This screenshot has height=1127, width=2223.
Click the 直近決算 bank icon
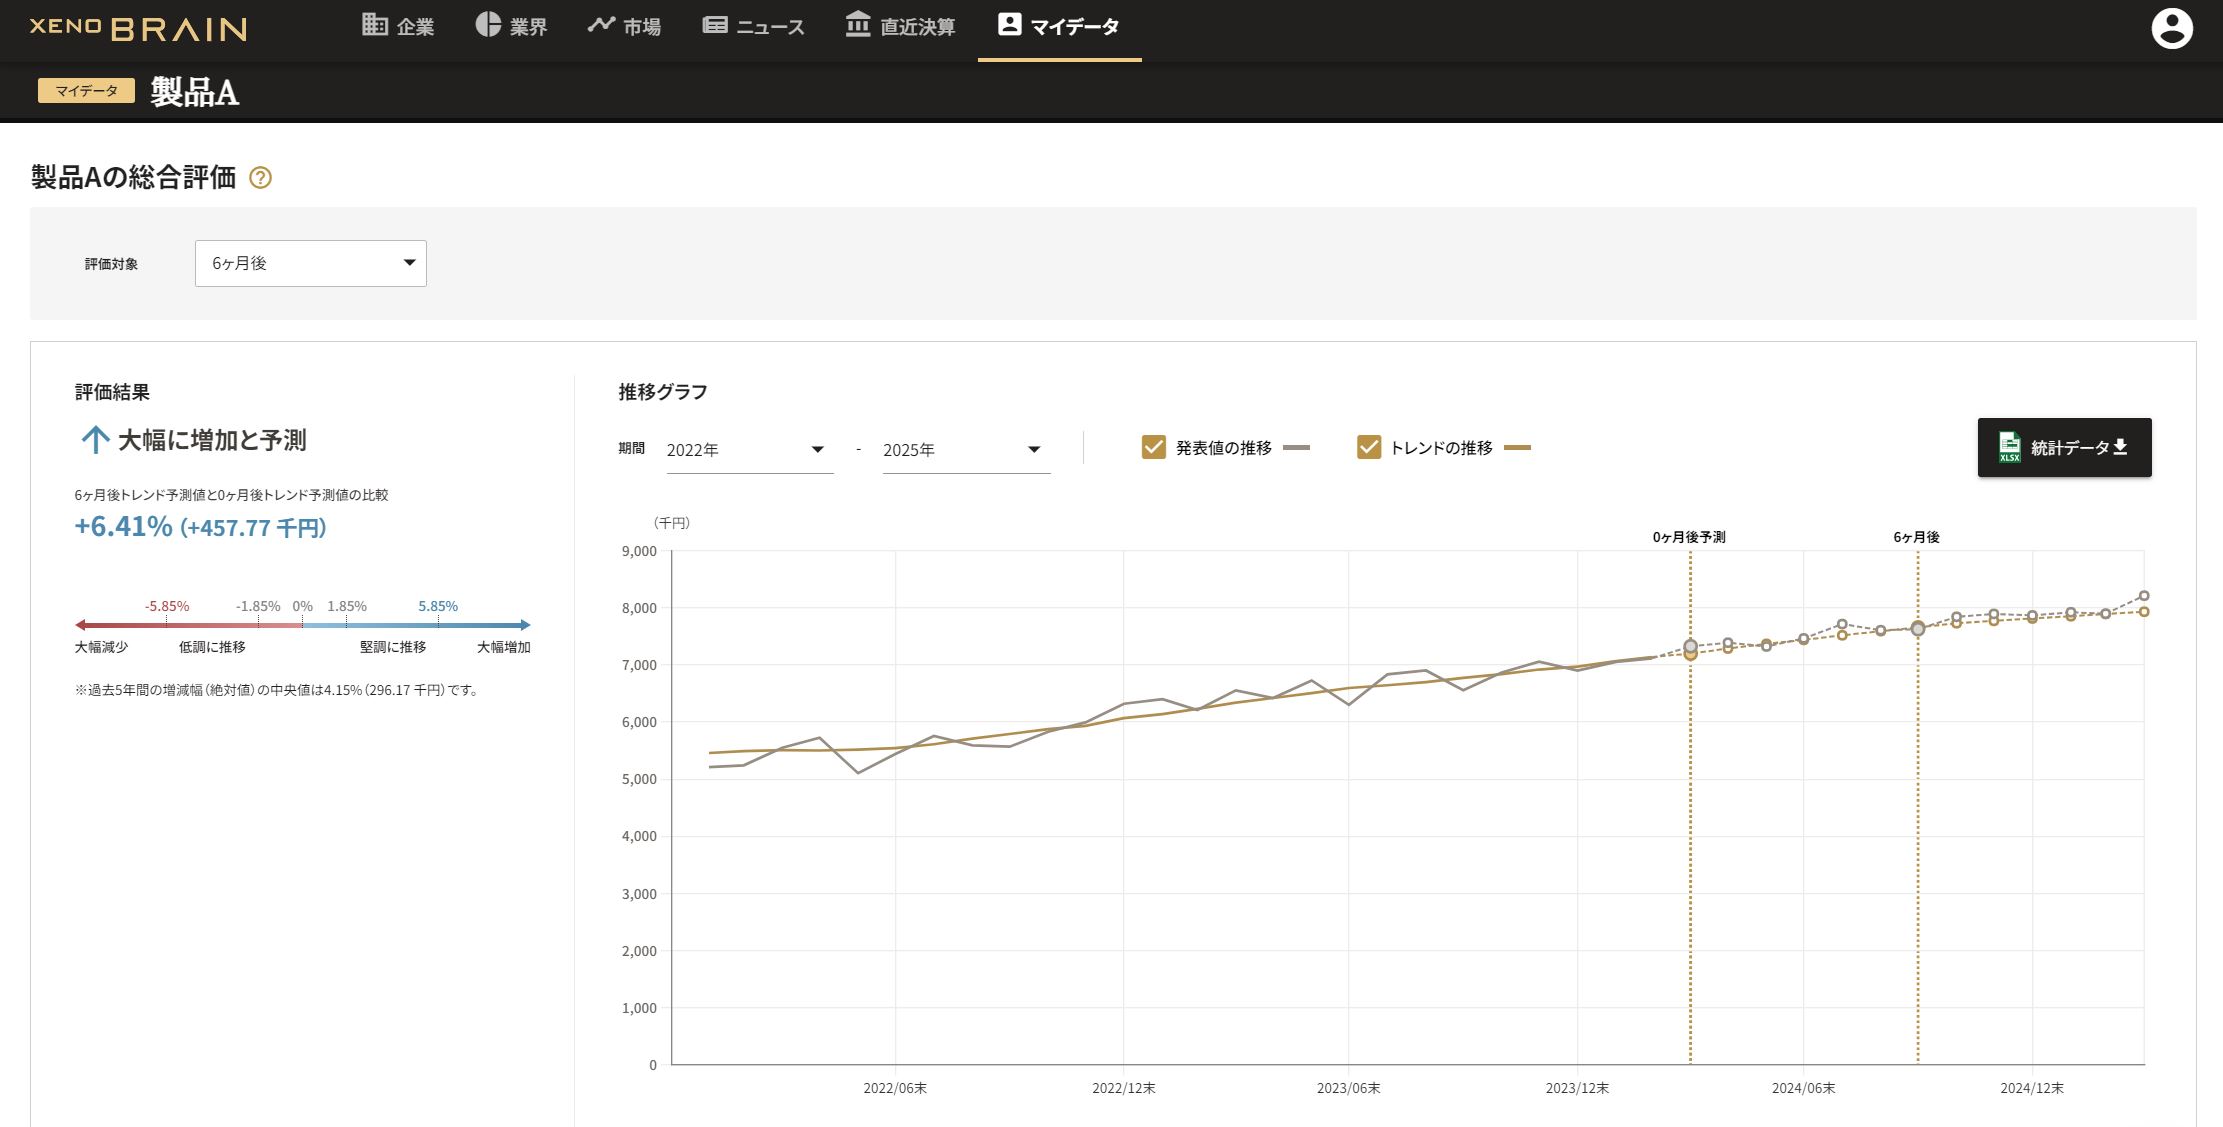(858, 25)
